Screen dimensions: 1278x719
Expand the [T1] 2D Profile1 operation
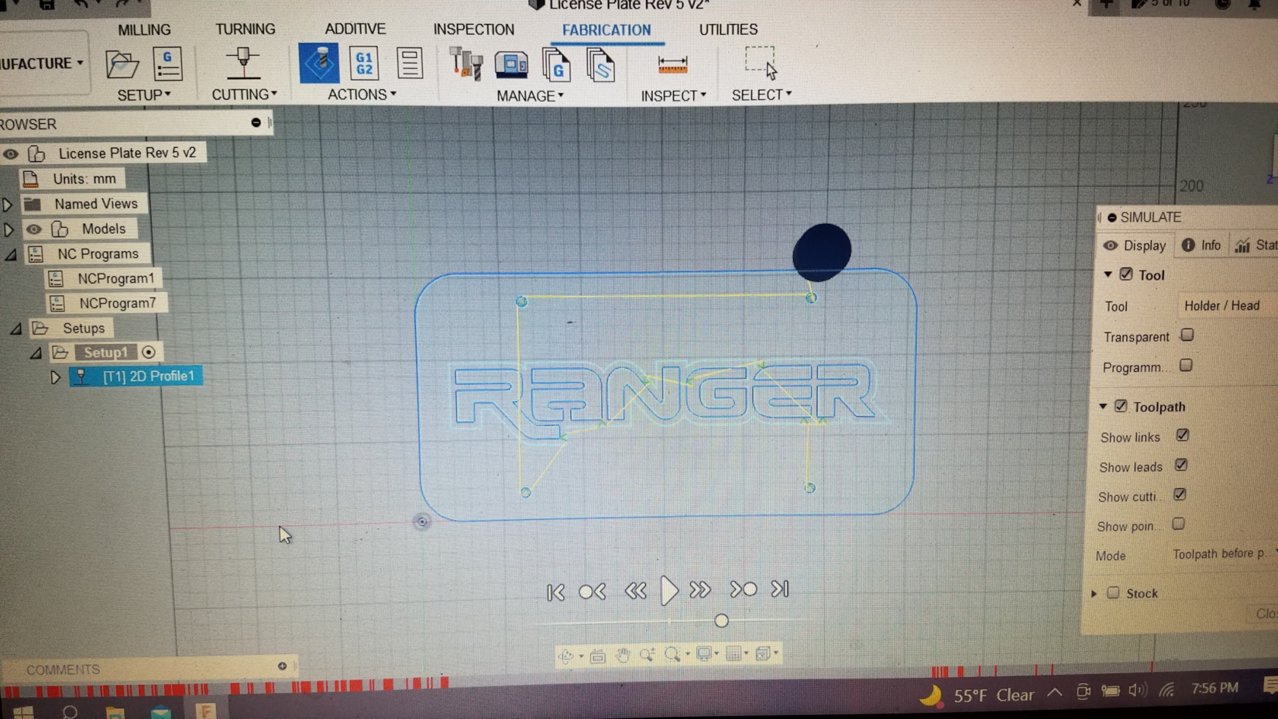point(56,377)
